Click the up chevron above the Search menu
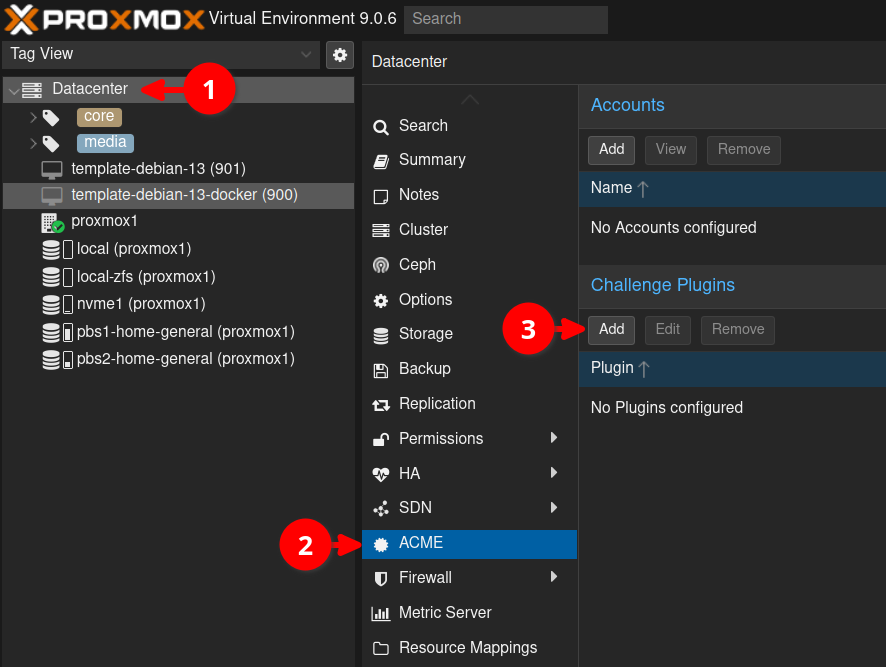886x667 pixels. (470, 100)
